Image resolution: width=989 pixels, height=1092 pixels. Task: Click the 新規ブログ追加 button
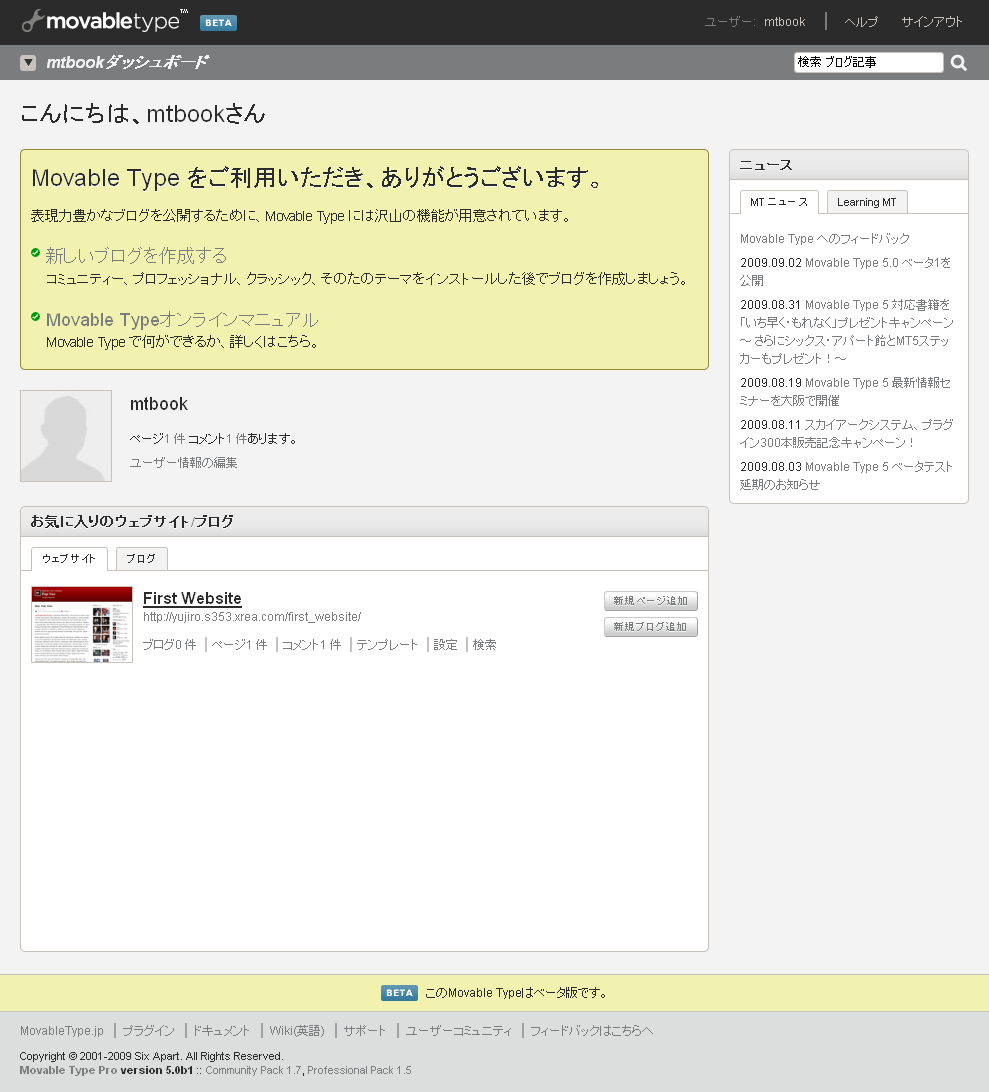pos(651,627)
